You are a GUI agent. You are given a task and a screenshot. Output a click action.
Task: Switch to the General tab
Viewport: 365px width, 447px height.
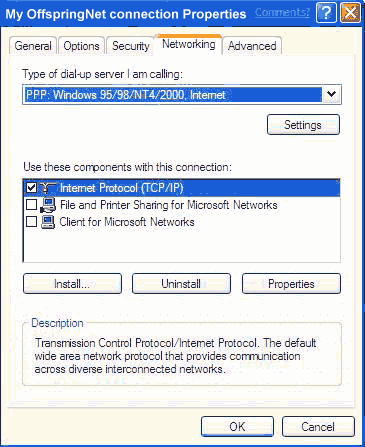33,46
